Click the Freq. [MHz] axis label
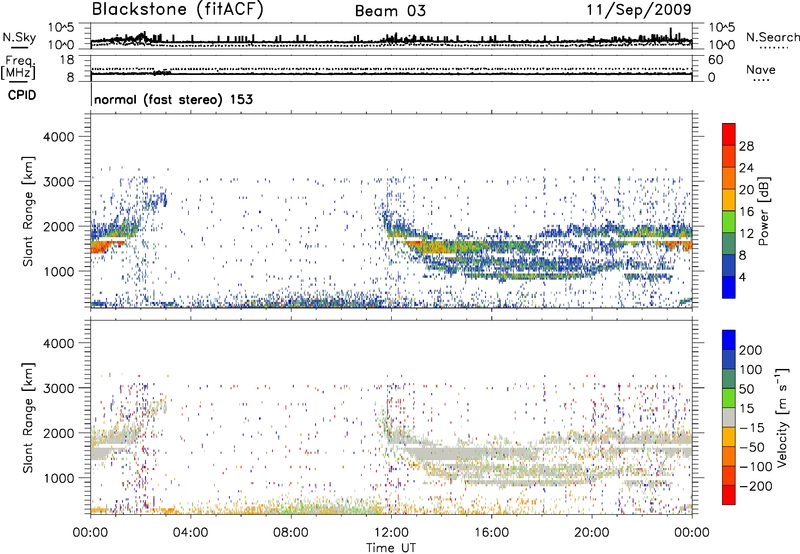800x554 pixels. (x=18, y=68)
